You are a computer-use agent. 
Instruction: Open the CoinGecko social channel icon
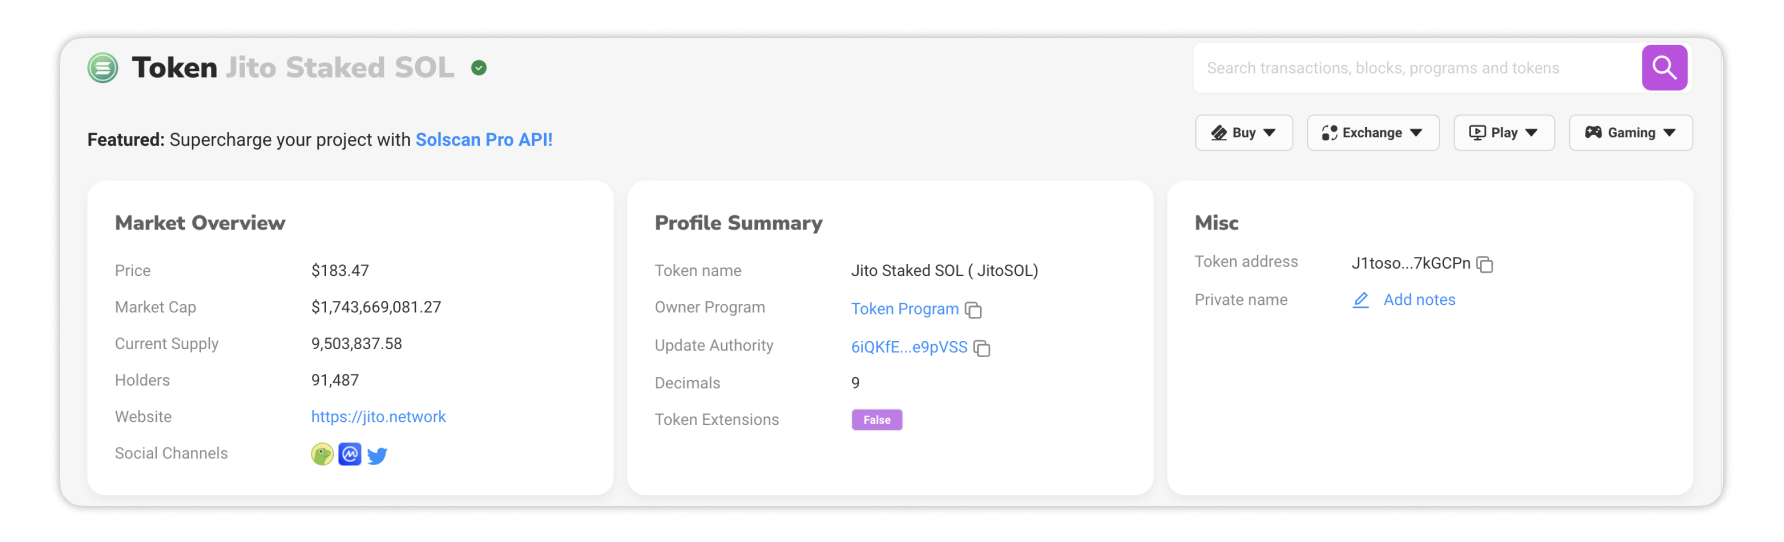pos(322,455)
